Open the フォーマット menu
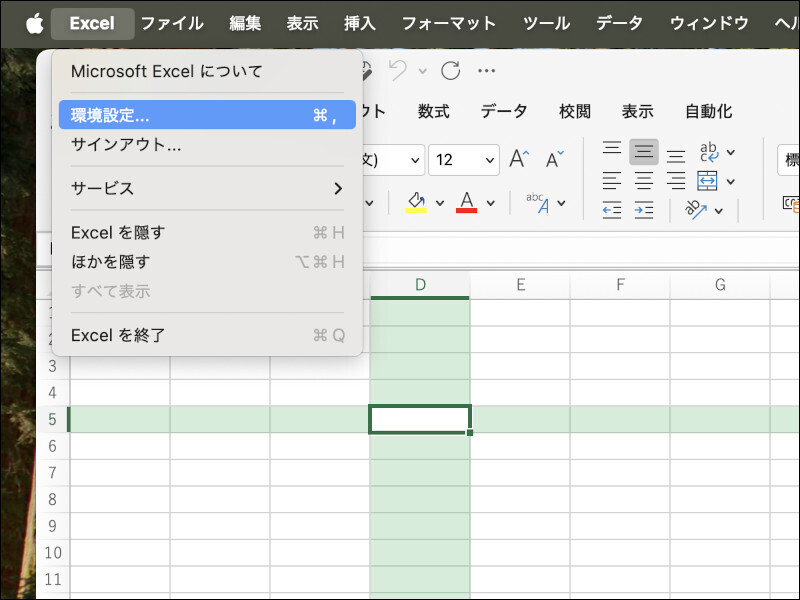The image size is (800, 600). tap(449, 23)
